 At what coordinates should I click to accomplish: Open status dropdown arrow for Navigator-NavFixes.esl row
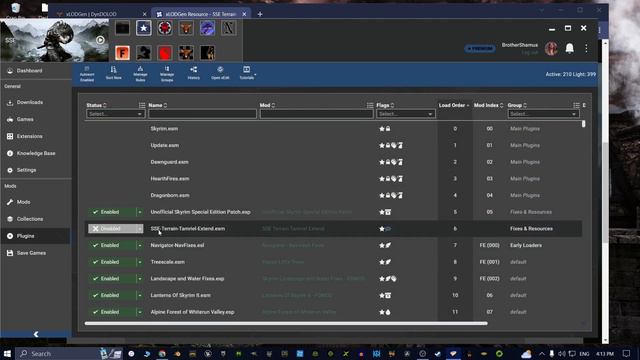click(x=140, y=245)
